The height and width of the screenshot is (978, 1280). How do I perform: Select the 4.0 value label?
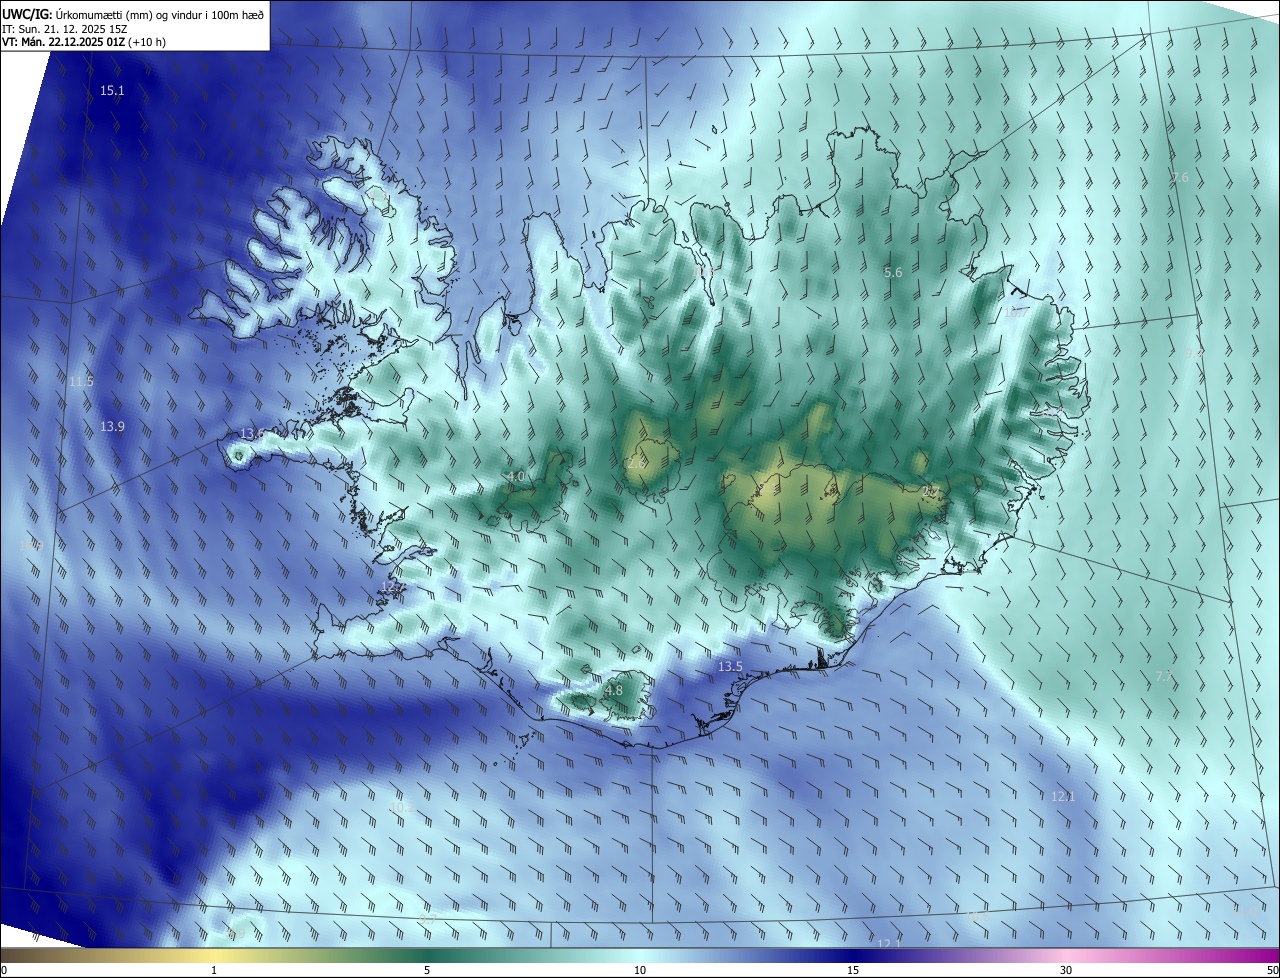(516, 477)
